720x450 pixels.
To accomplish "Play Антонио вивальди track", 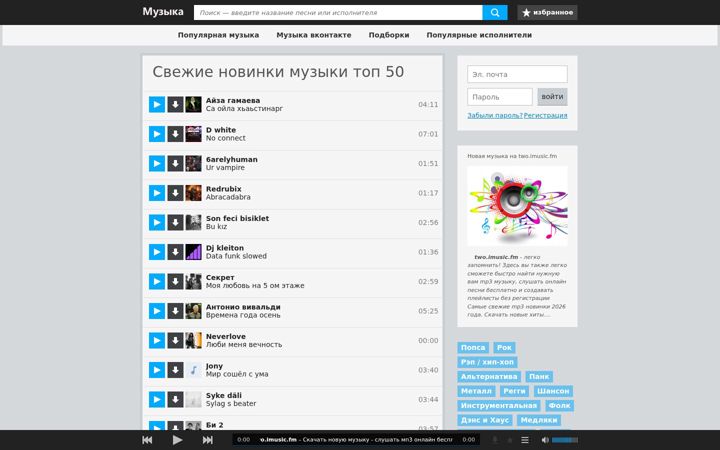I will [x=157, y=311].
